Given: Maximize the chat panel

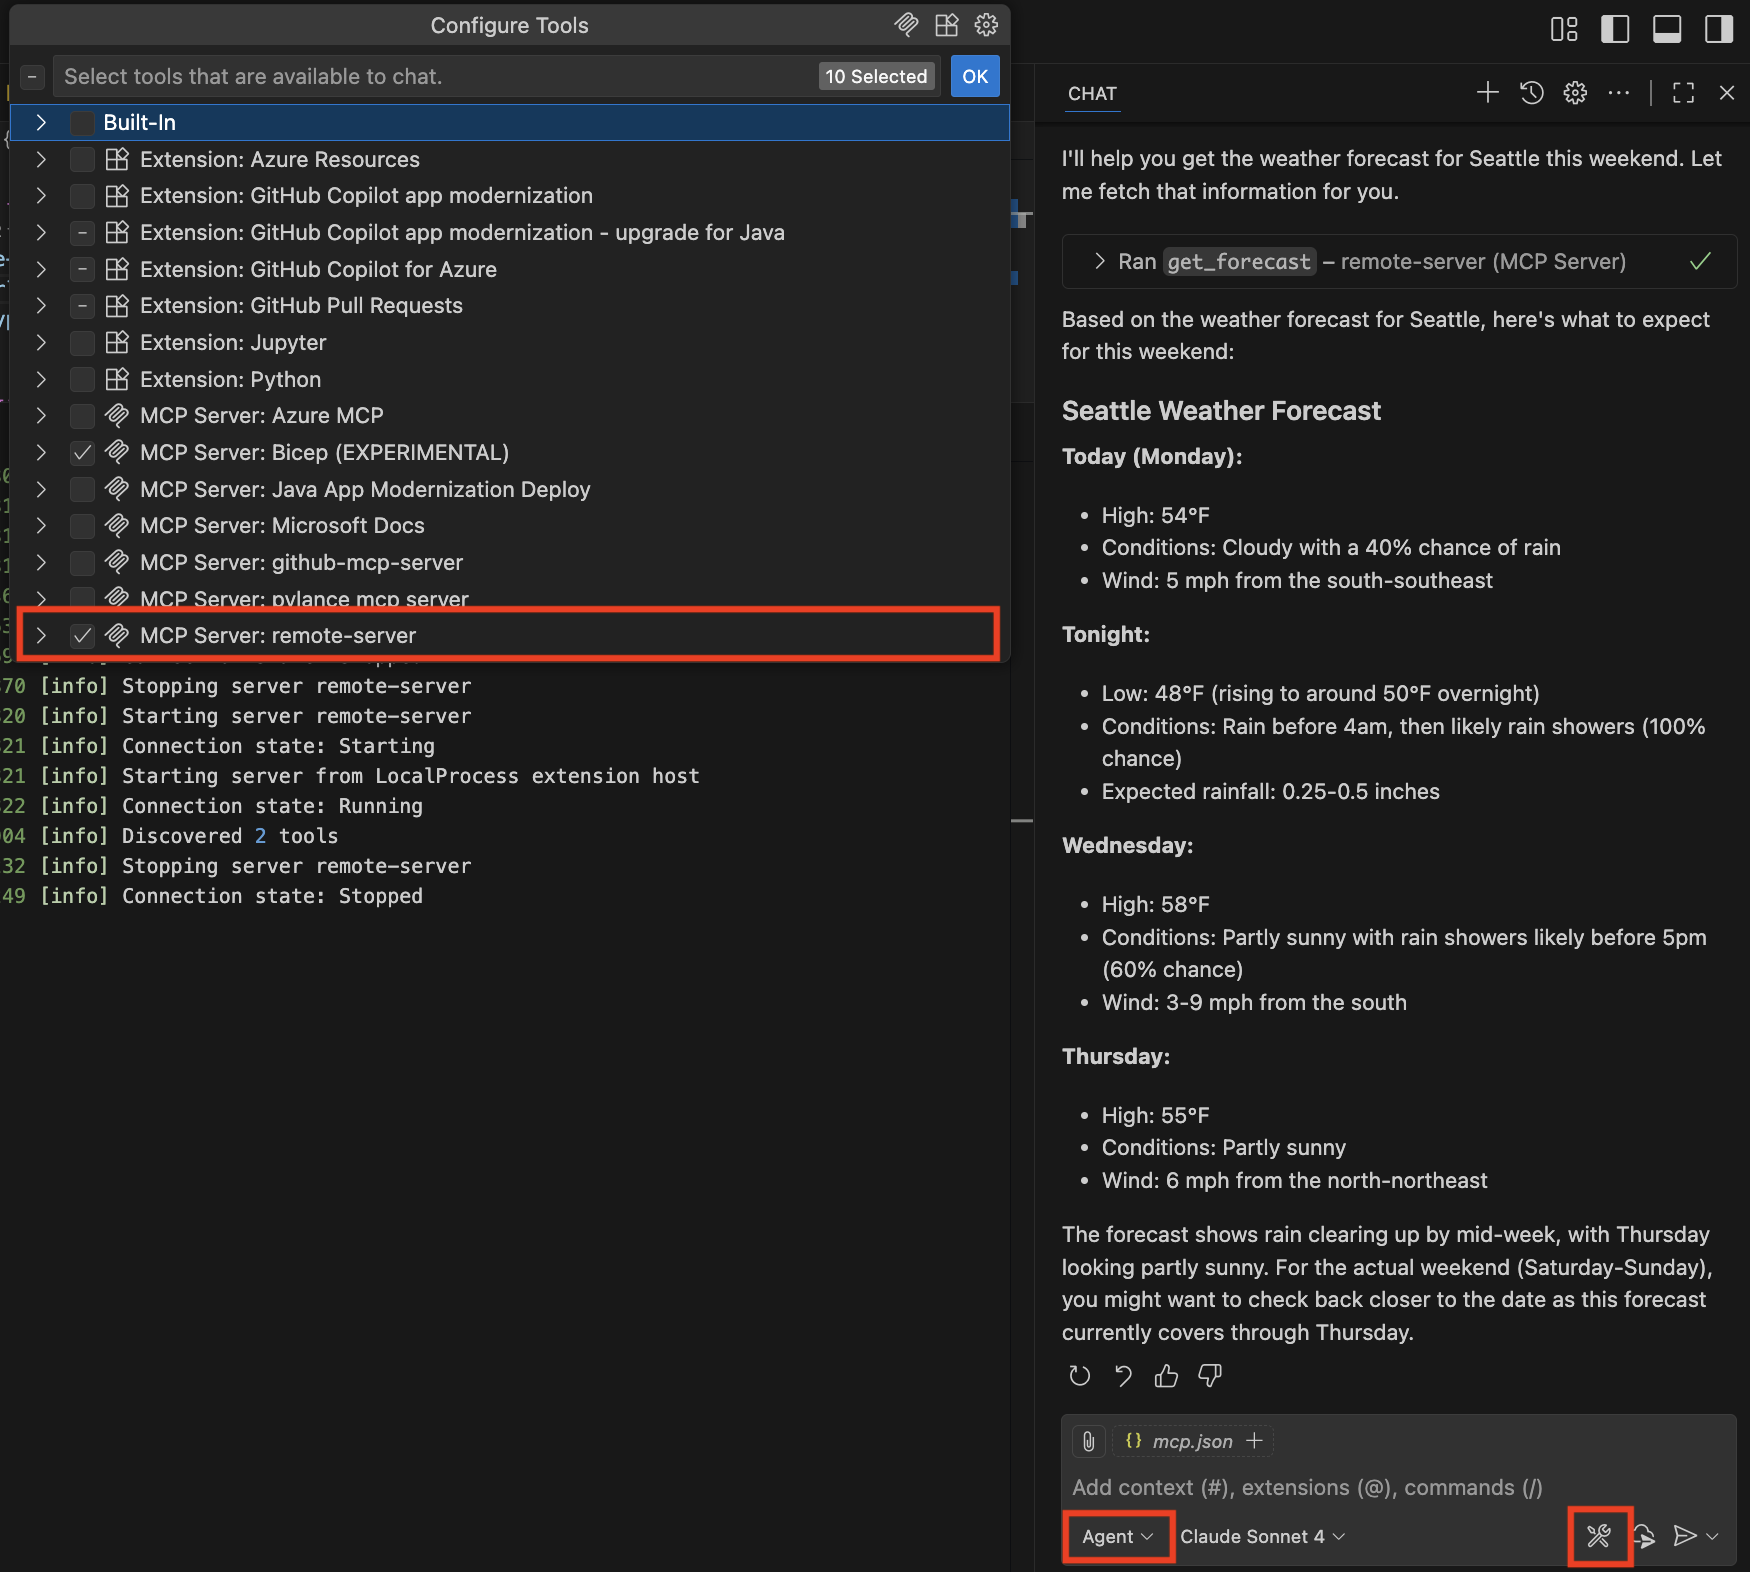Looking at the screenshot, I should (x=1684, y=93).
